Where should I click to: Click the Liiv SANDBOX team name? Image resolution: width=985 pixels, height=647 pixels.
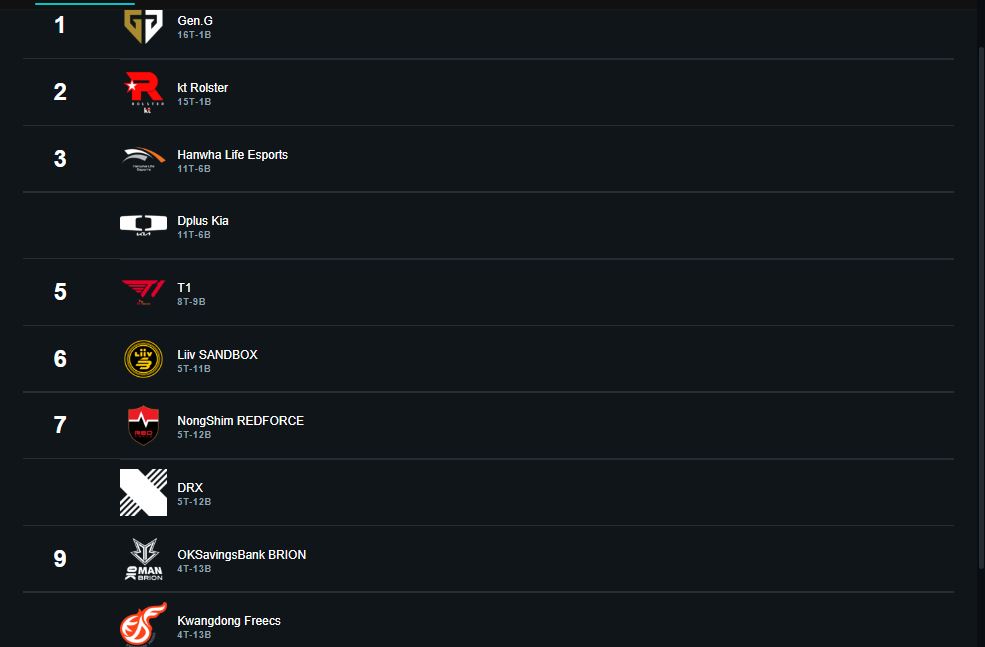point(217,355)
